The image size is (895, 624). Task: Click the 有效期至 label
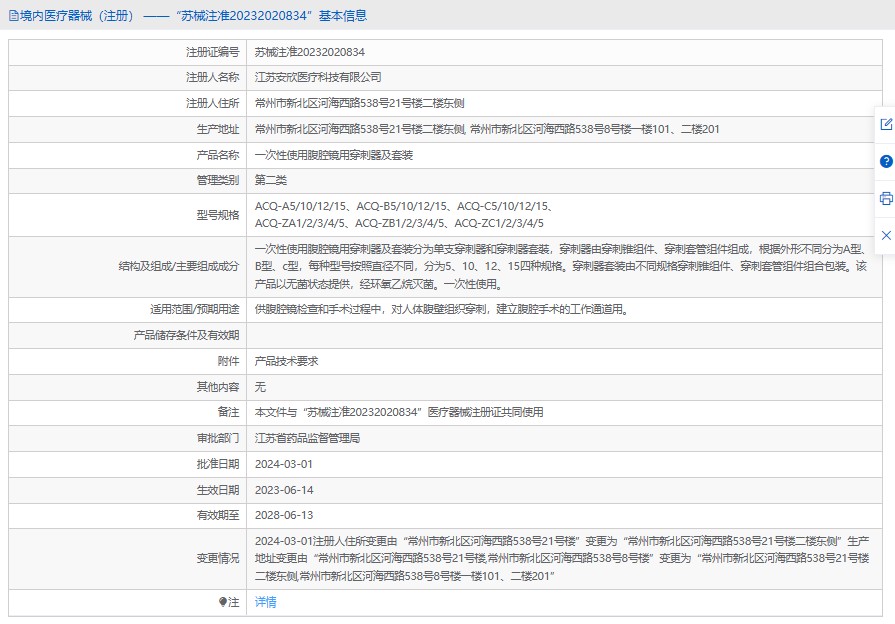(x=218, y=515)
